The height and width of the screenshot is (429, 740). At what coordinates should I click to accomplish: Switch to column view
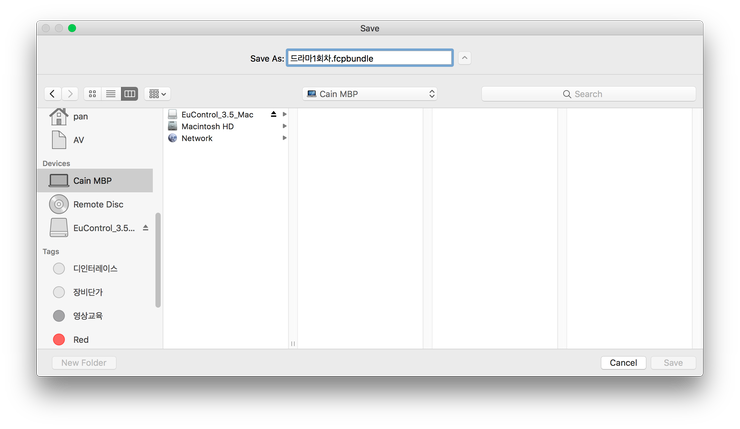click(129, 94)
